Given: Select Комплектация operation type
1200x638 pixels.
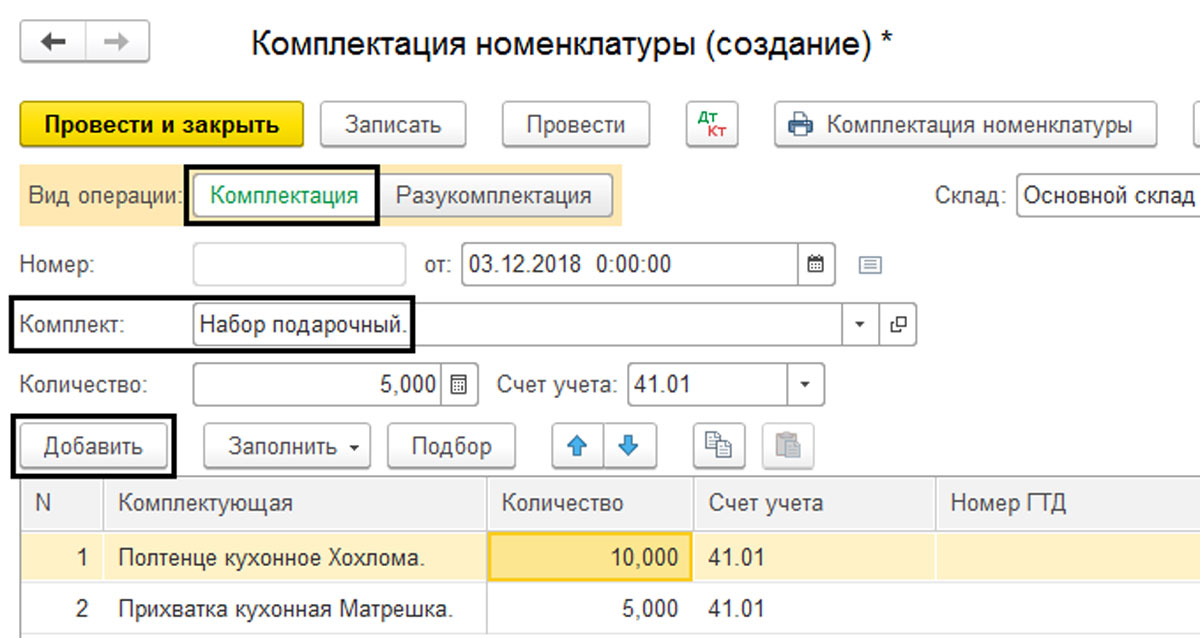Looking at the screenshot, I should [284, 195].
